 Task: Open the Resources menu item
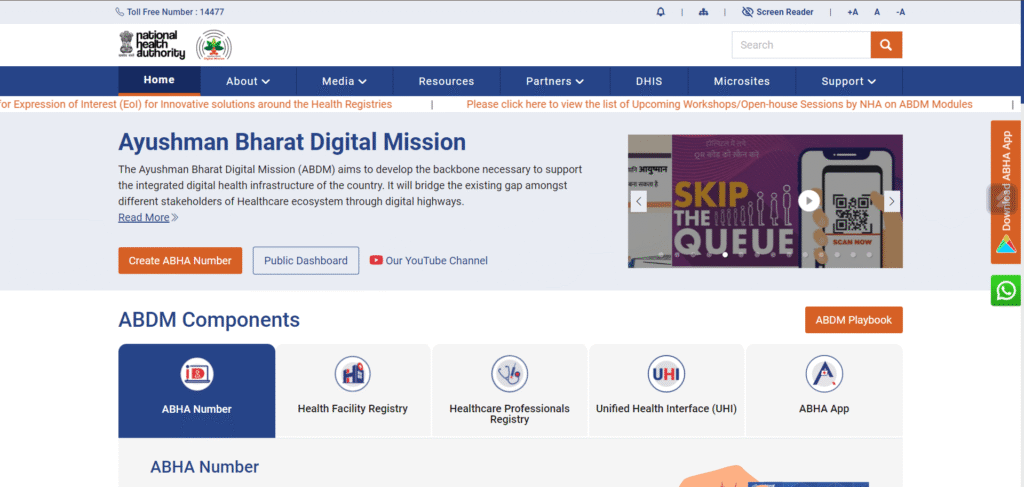click(446, 82)
